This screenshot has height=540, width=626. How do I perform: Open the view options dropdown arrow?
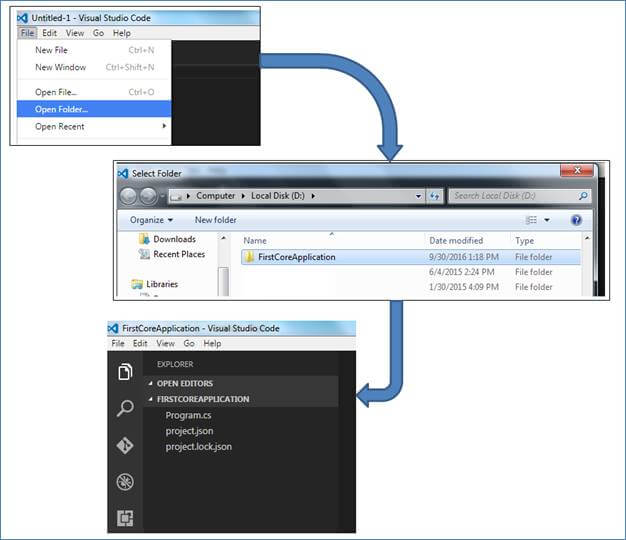[547, 220]
